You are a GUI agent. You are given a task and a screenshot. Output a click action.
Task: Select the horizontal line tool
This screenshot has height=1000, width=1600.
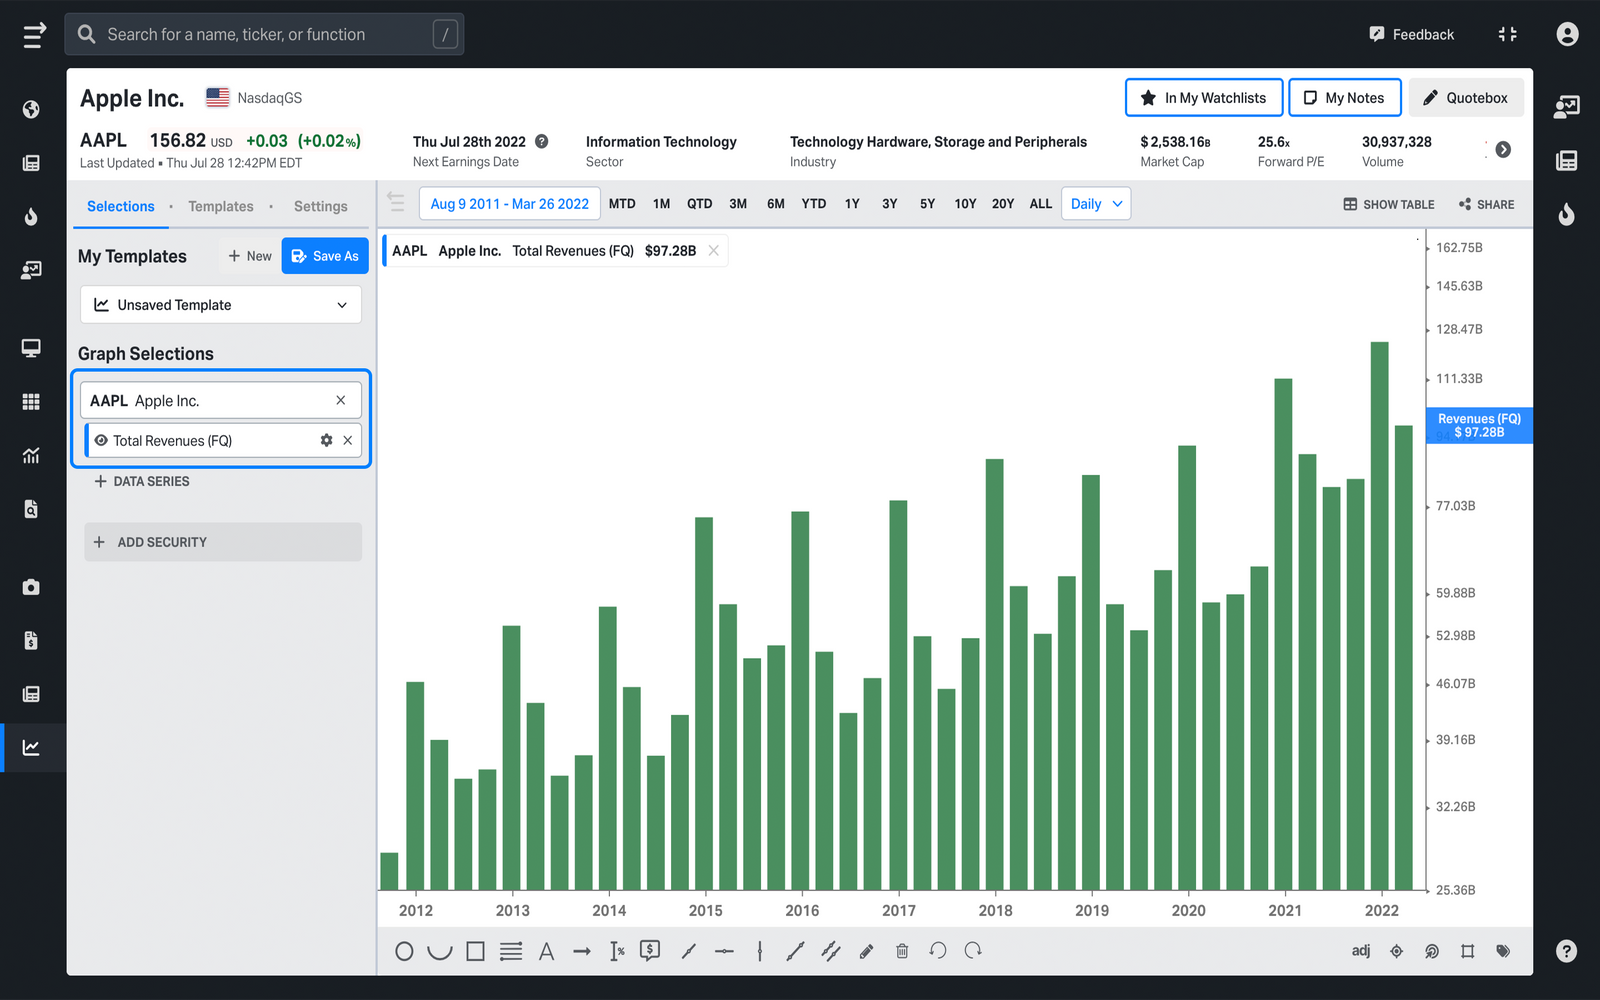tap(724, 951)
